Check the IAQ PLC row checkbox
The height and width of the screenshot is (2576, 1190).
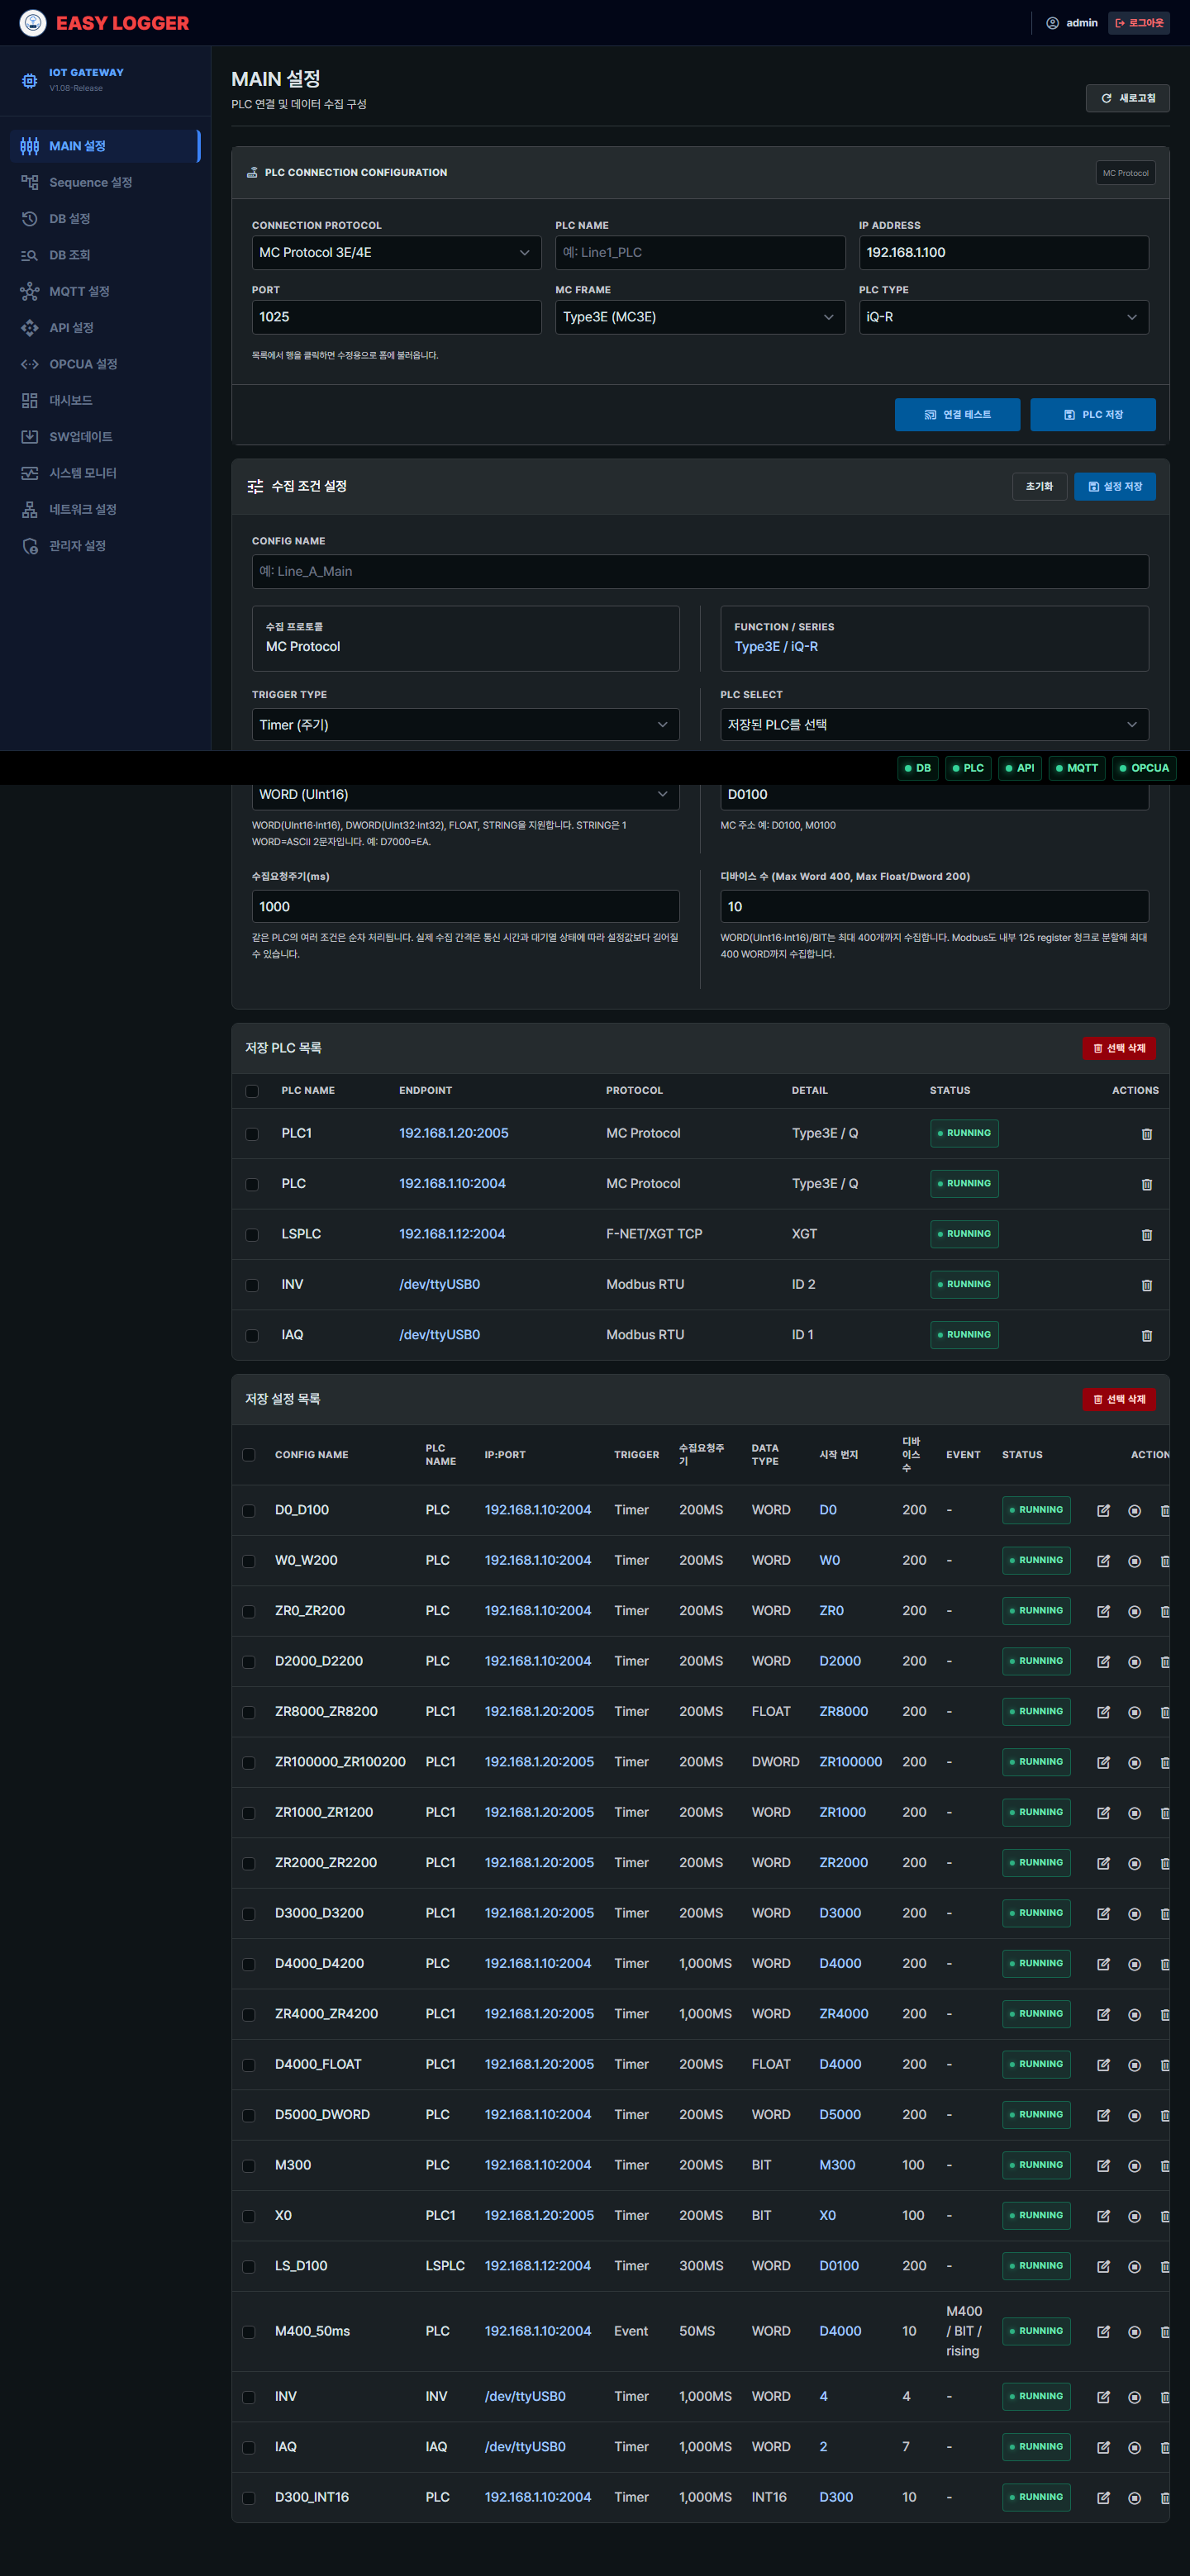[252, 1335]
